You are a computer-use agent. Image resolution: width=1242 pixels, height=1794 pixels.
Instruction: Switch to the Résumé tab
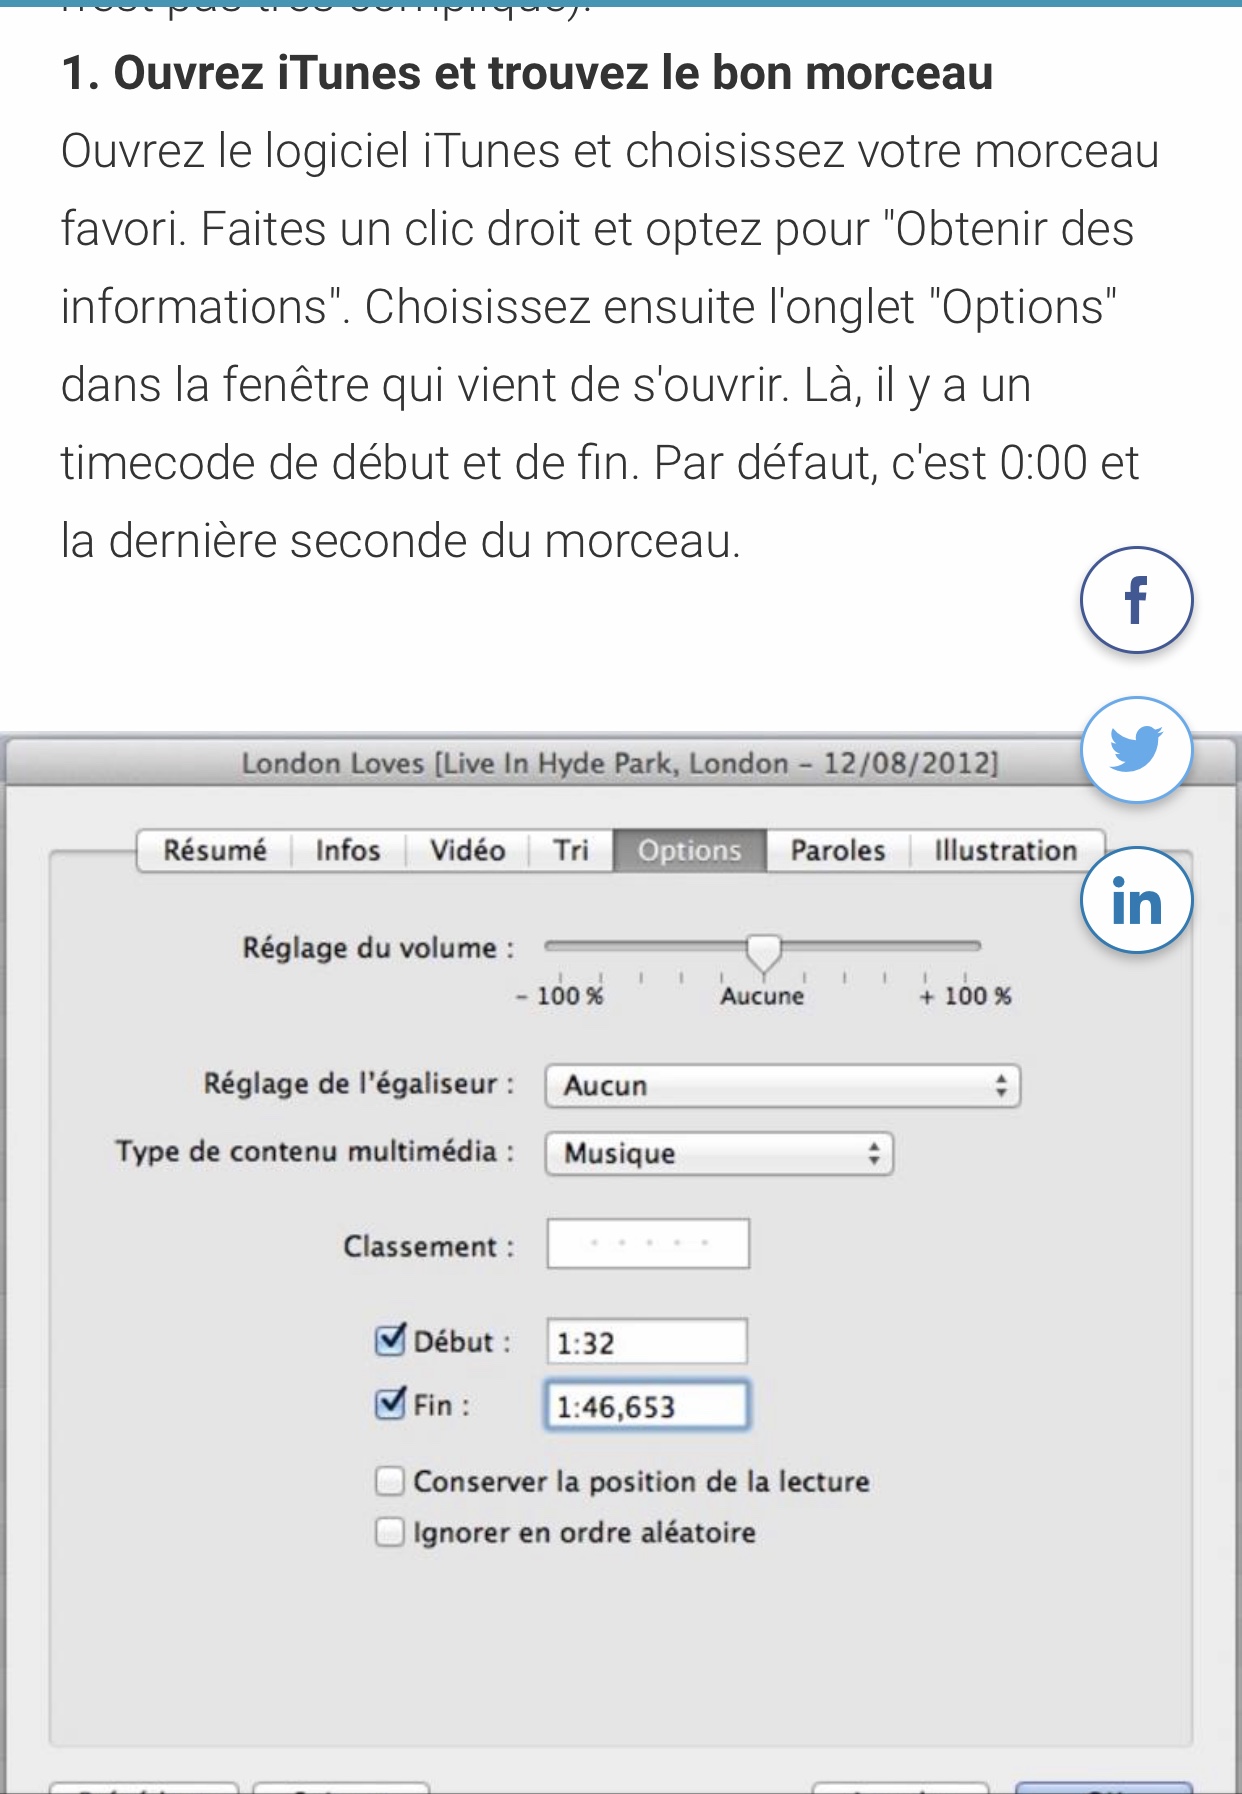215,851
